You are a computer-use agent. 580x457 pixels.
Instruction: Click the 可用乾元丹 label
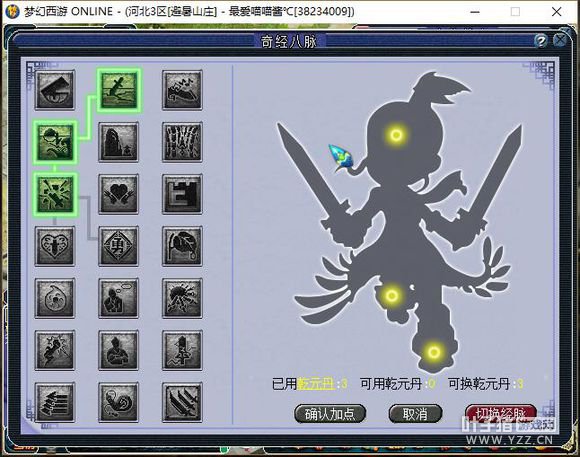(x=391, y=384)
